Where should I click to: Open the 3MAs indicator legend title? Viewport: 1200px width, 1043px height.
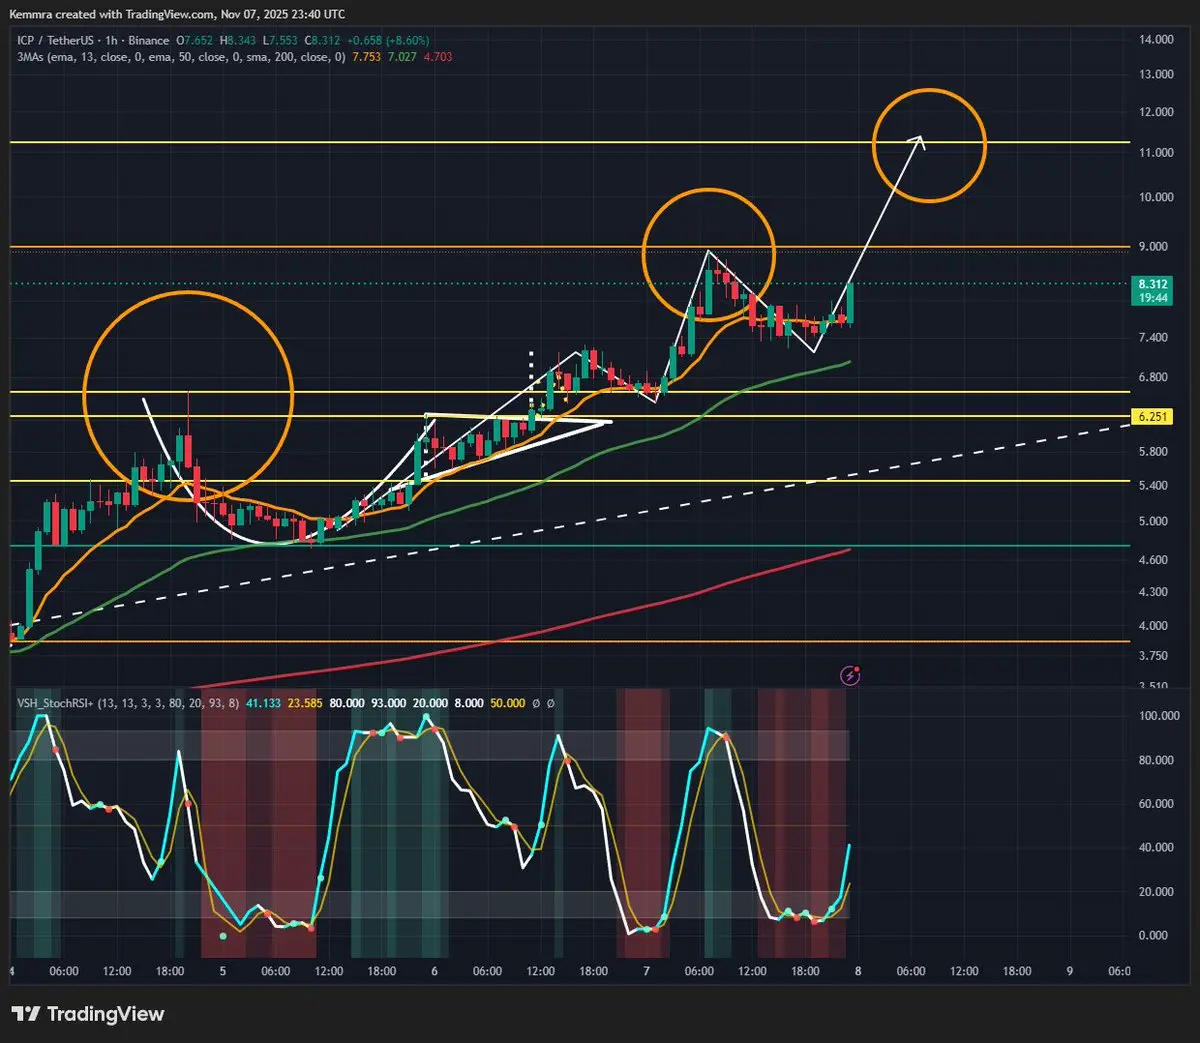[181, 57]
